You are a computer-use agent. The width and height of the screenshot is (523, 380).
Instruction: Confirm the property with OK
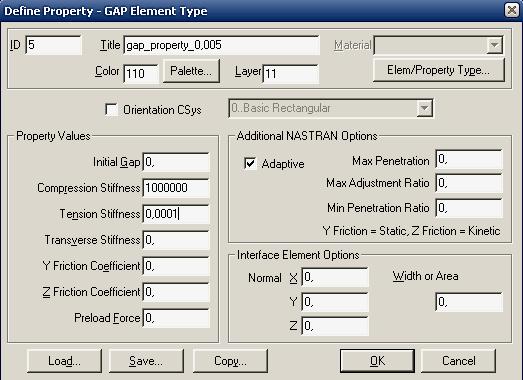click(x=377, y=361)
